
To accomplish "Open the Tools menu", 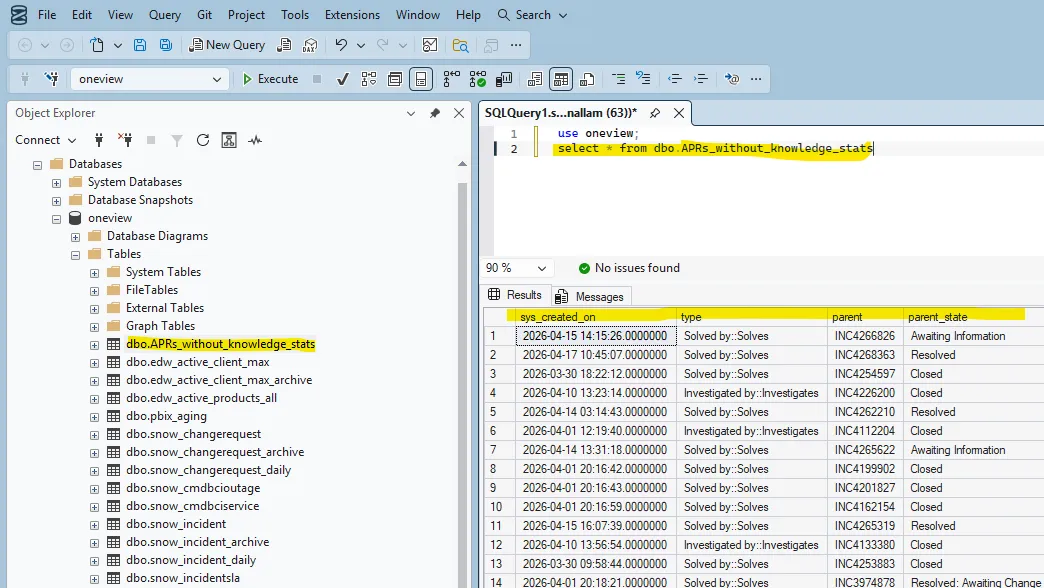I will coord(295,15).
